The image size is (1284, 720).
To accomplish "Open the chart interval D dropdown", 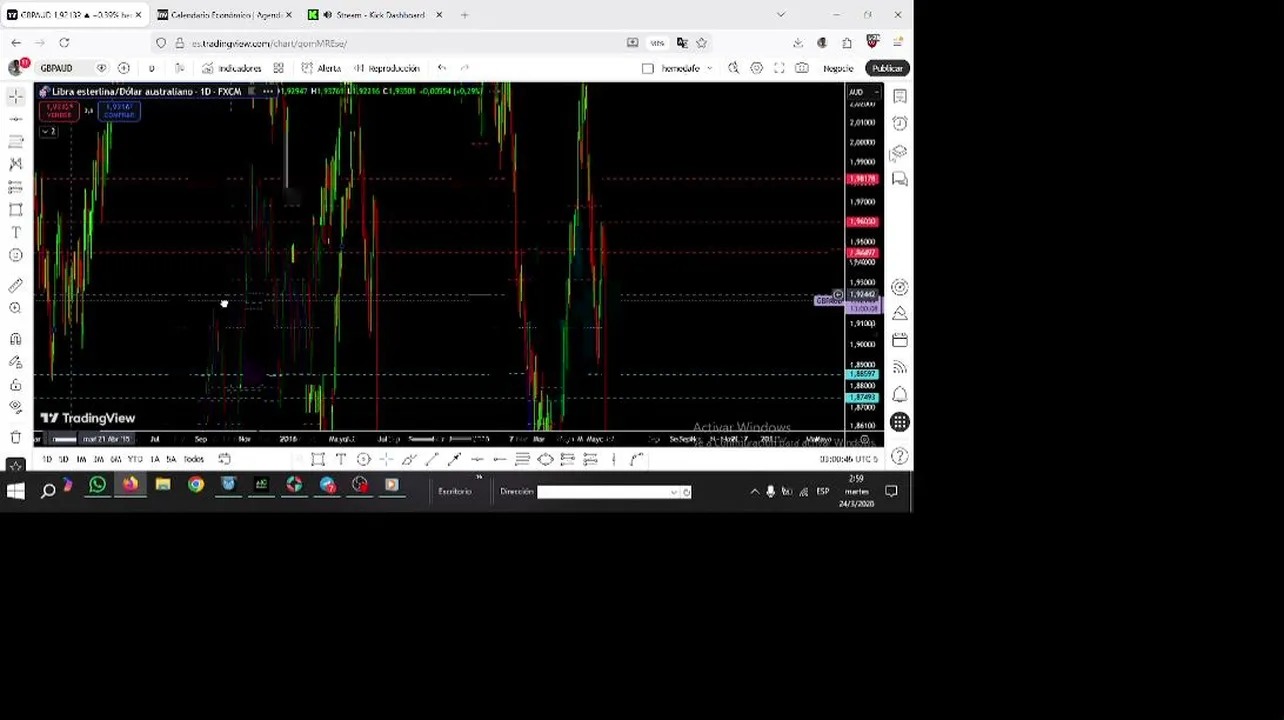I will point(151,68).
